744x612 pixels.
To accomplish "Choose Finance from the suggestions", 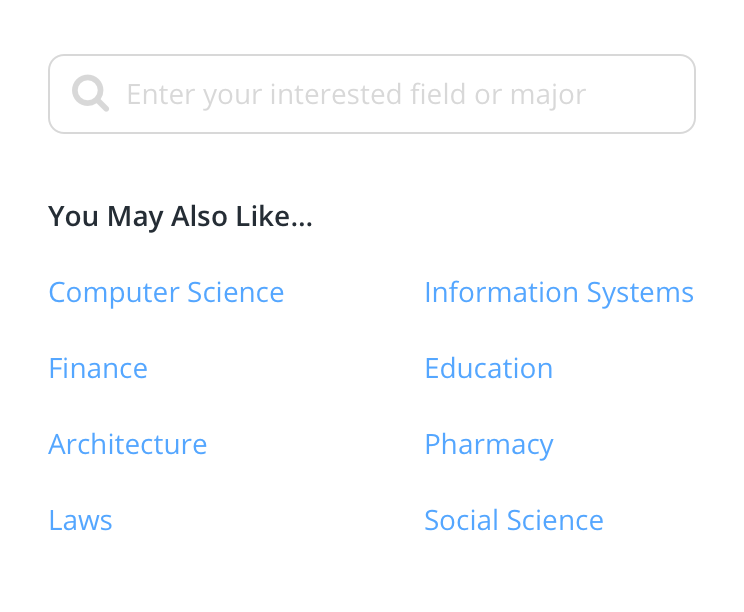I will [x=98, y=369].
